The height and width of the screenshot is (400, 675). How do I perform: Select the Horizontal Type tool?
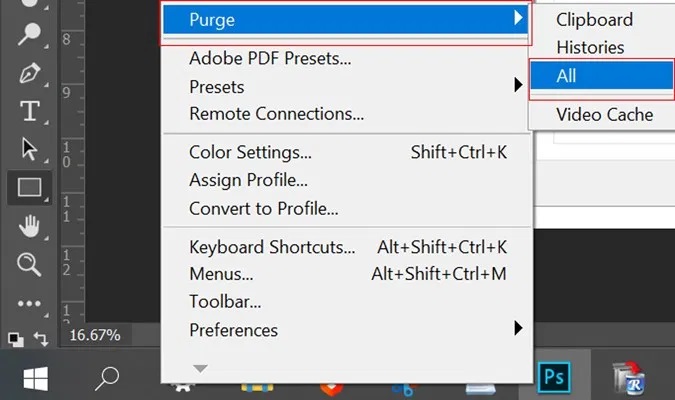30,111
